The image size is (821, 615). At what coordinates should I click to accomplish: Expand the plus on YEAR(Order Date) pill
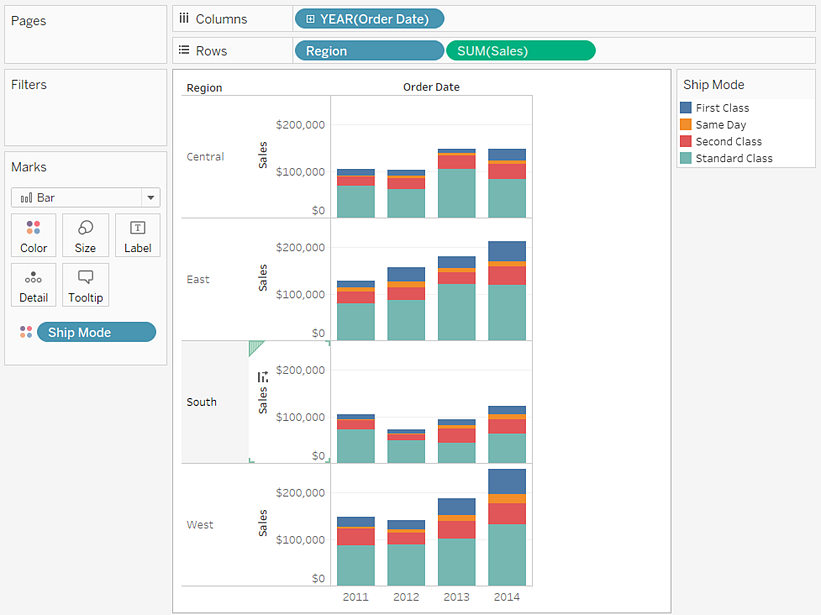point(310,19)
